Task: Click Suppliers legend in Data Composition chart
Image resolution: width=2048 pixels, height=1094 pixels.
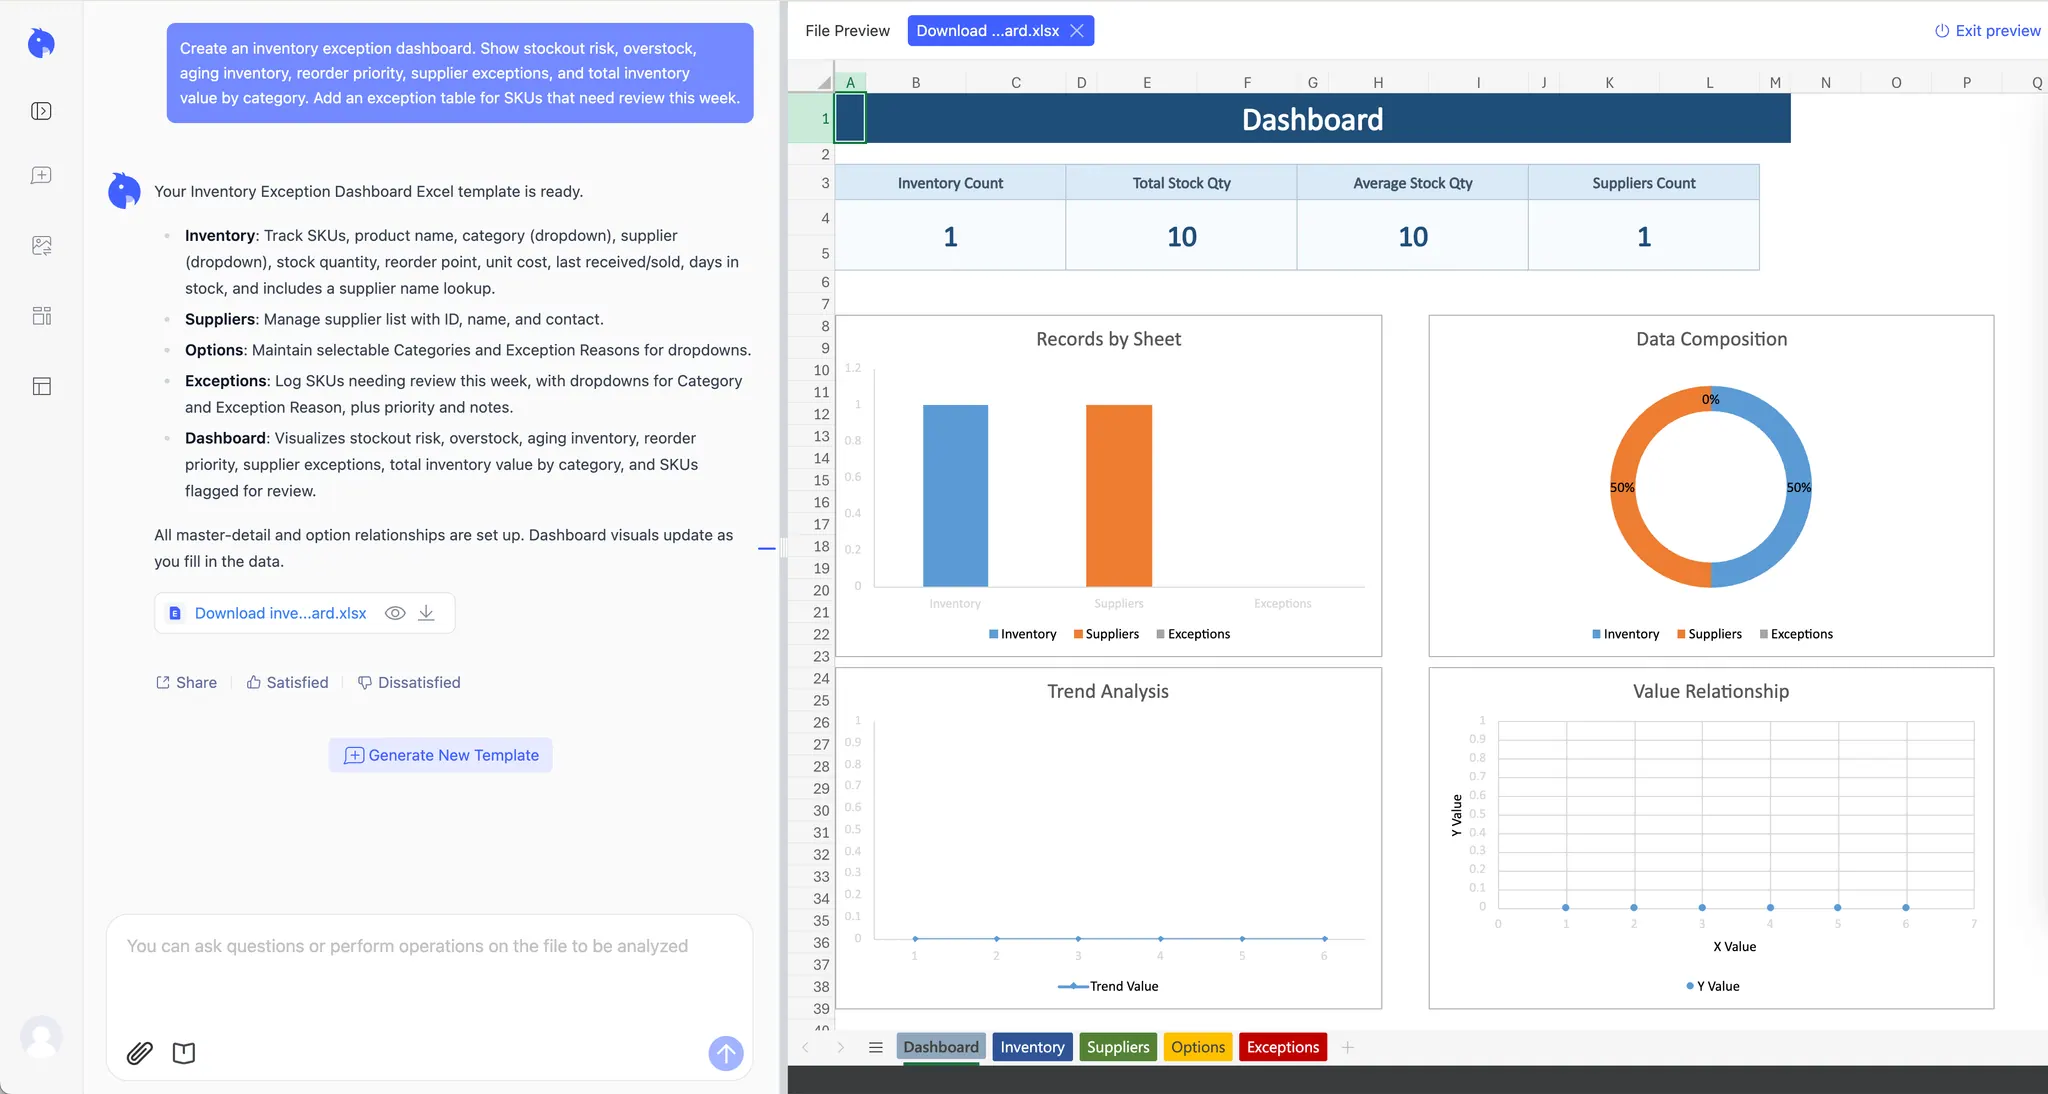Action: click(x=1709, y=634)
